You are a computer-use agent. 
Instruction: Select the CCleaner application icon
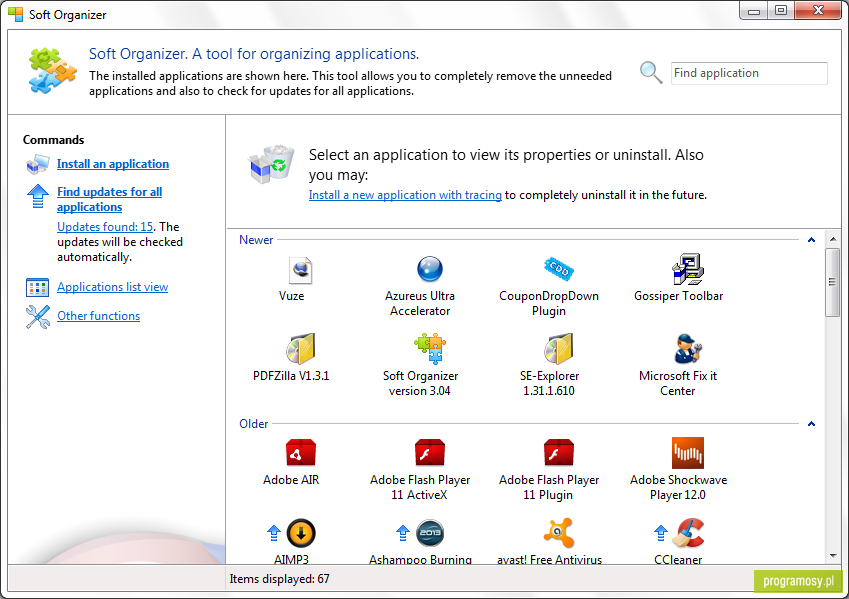point(688,533)
